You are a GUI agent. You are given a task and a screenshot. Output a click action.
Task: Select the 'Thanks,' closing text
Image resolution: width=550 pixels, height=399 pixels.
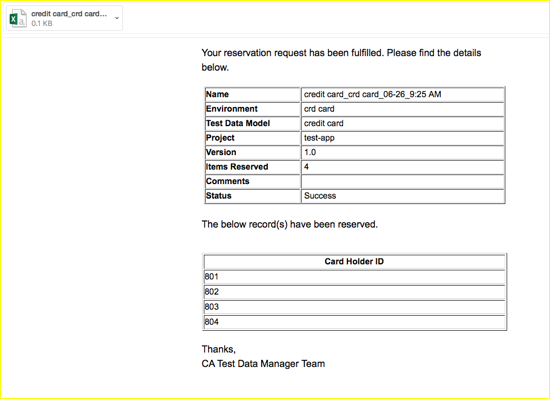click(219, 349)
